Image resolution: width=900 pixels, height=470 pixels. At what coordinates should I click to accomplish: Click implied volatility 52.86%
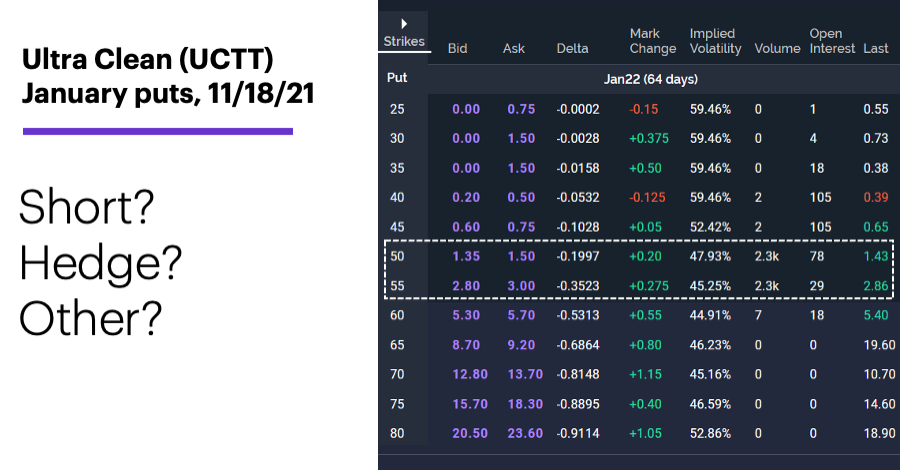711,433
